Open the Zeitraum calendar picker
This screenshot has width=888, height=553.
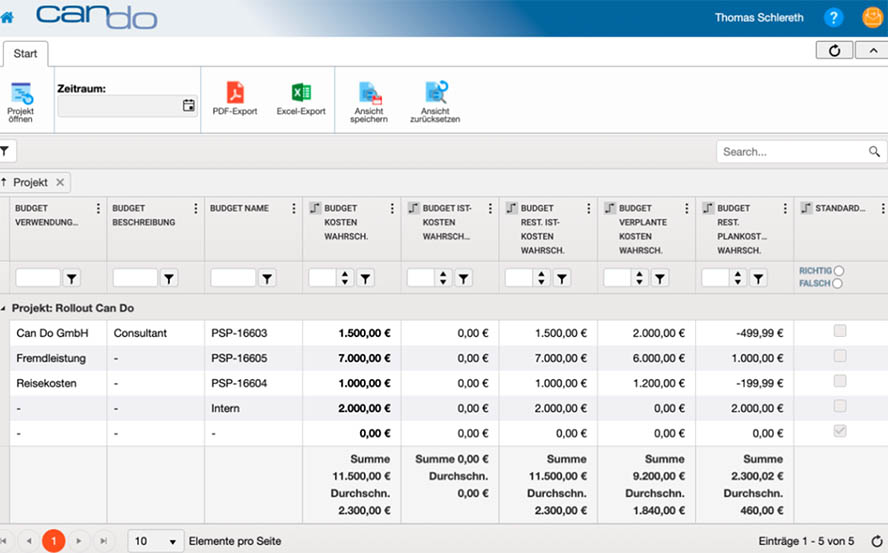(x=189, y=105)
